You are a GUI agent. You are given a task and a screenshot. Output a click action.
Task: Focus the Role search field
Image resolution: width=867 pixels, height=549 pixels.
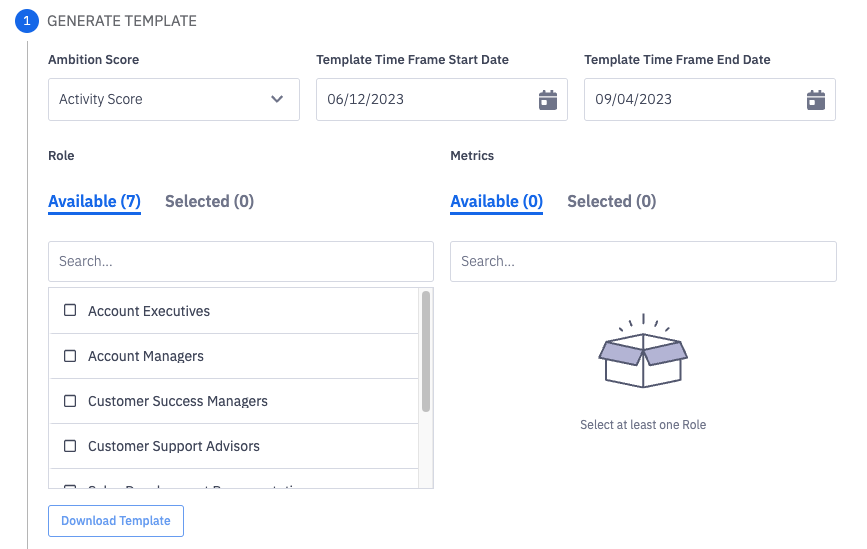pos(240,261)
